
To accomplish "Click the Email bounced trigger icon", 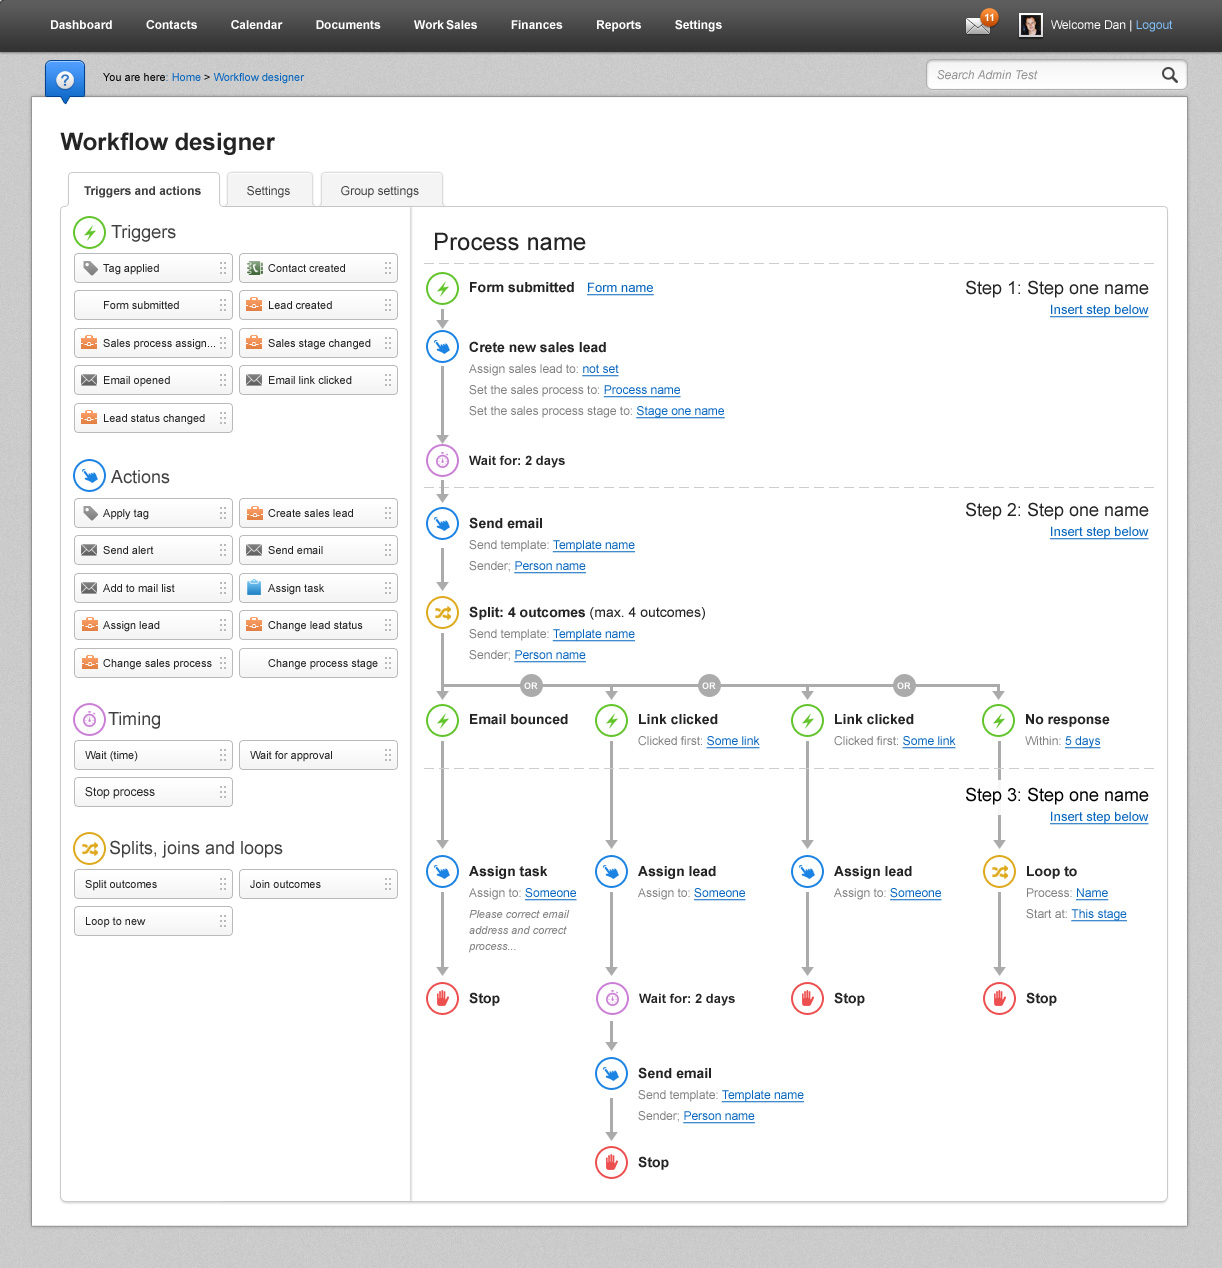I will point(442,720).
